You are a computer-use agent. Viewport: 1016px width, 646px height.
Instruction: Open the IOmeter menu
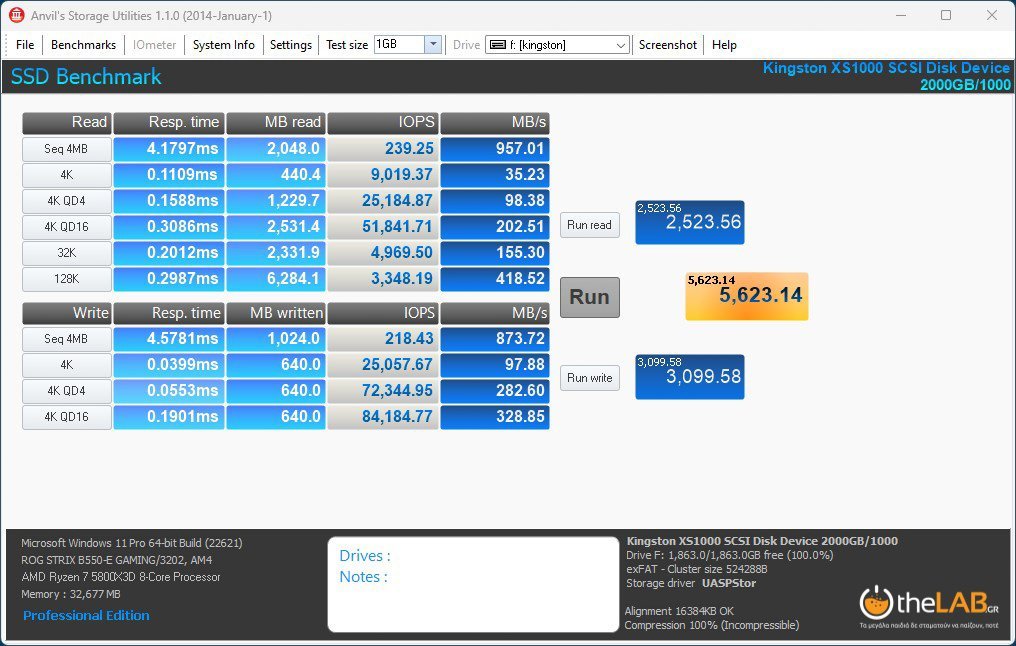[154, 45]
